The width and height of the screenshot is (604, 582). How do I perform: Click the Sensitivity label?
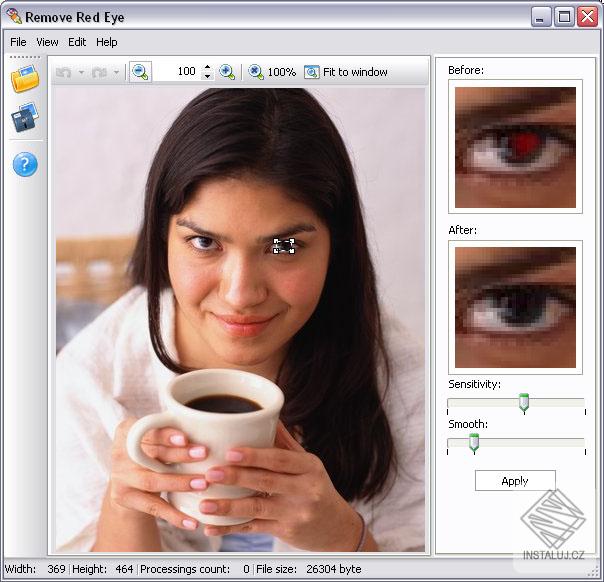pyautogui.click(x=474, y=384)
